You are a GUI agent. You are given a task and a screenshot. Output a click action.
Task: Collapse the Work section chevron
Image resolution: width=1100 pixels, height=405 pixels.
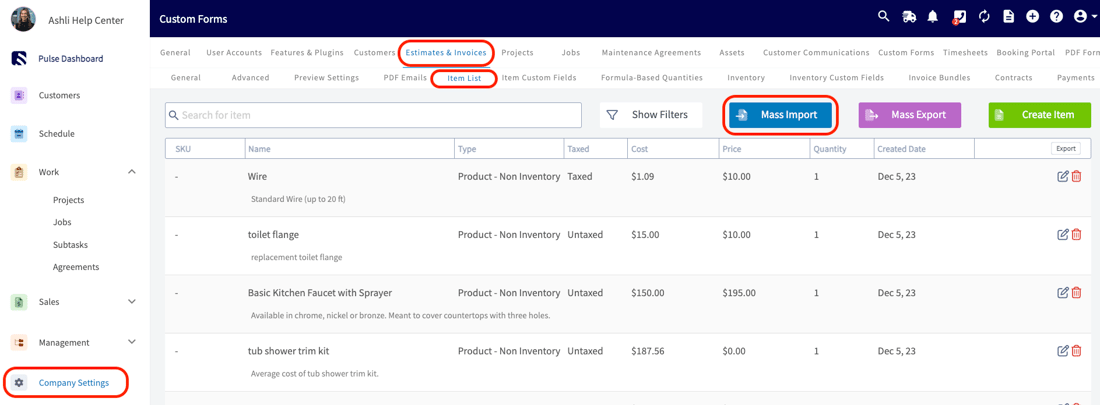pyautogui.click(x=132, y=172)
